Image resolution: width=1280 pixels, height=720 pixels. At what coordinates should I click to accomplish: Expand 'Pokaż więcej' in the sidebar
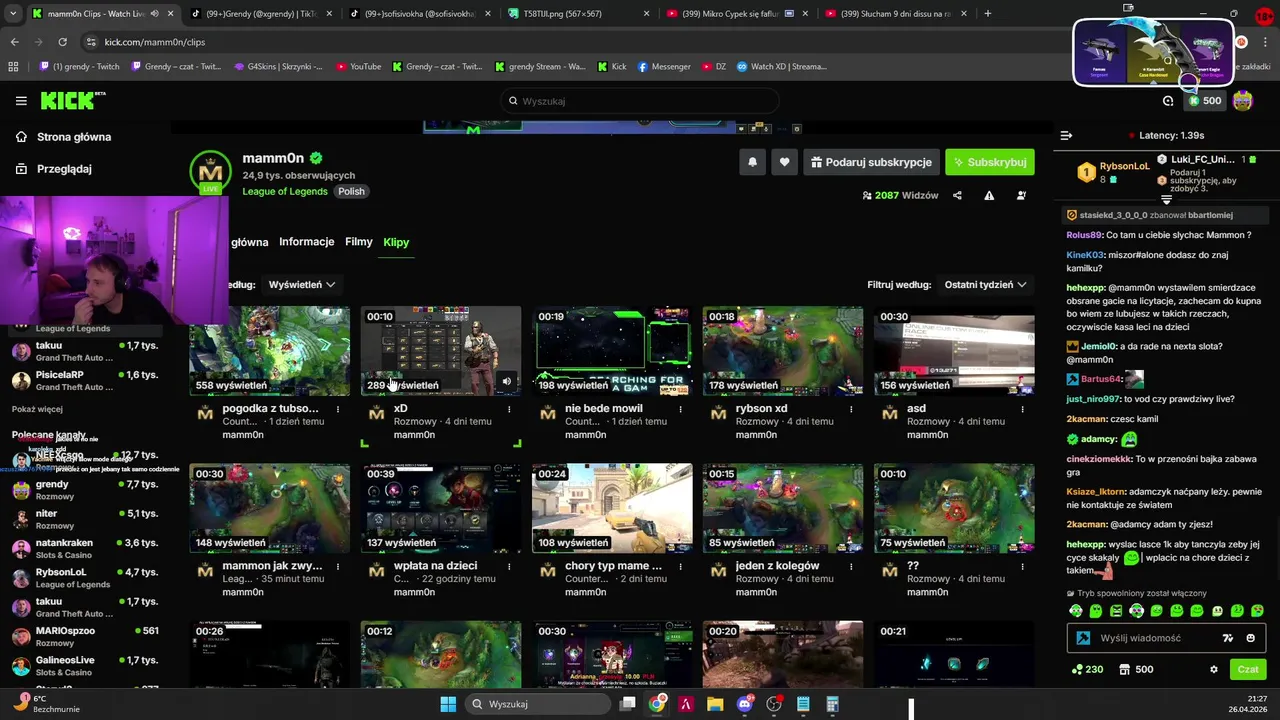click(x=37, y=409)
